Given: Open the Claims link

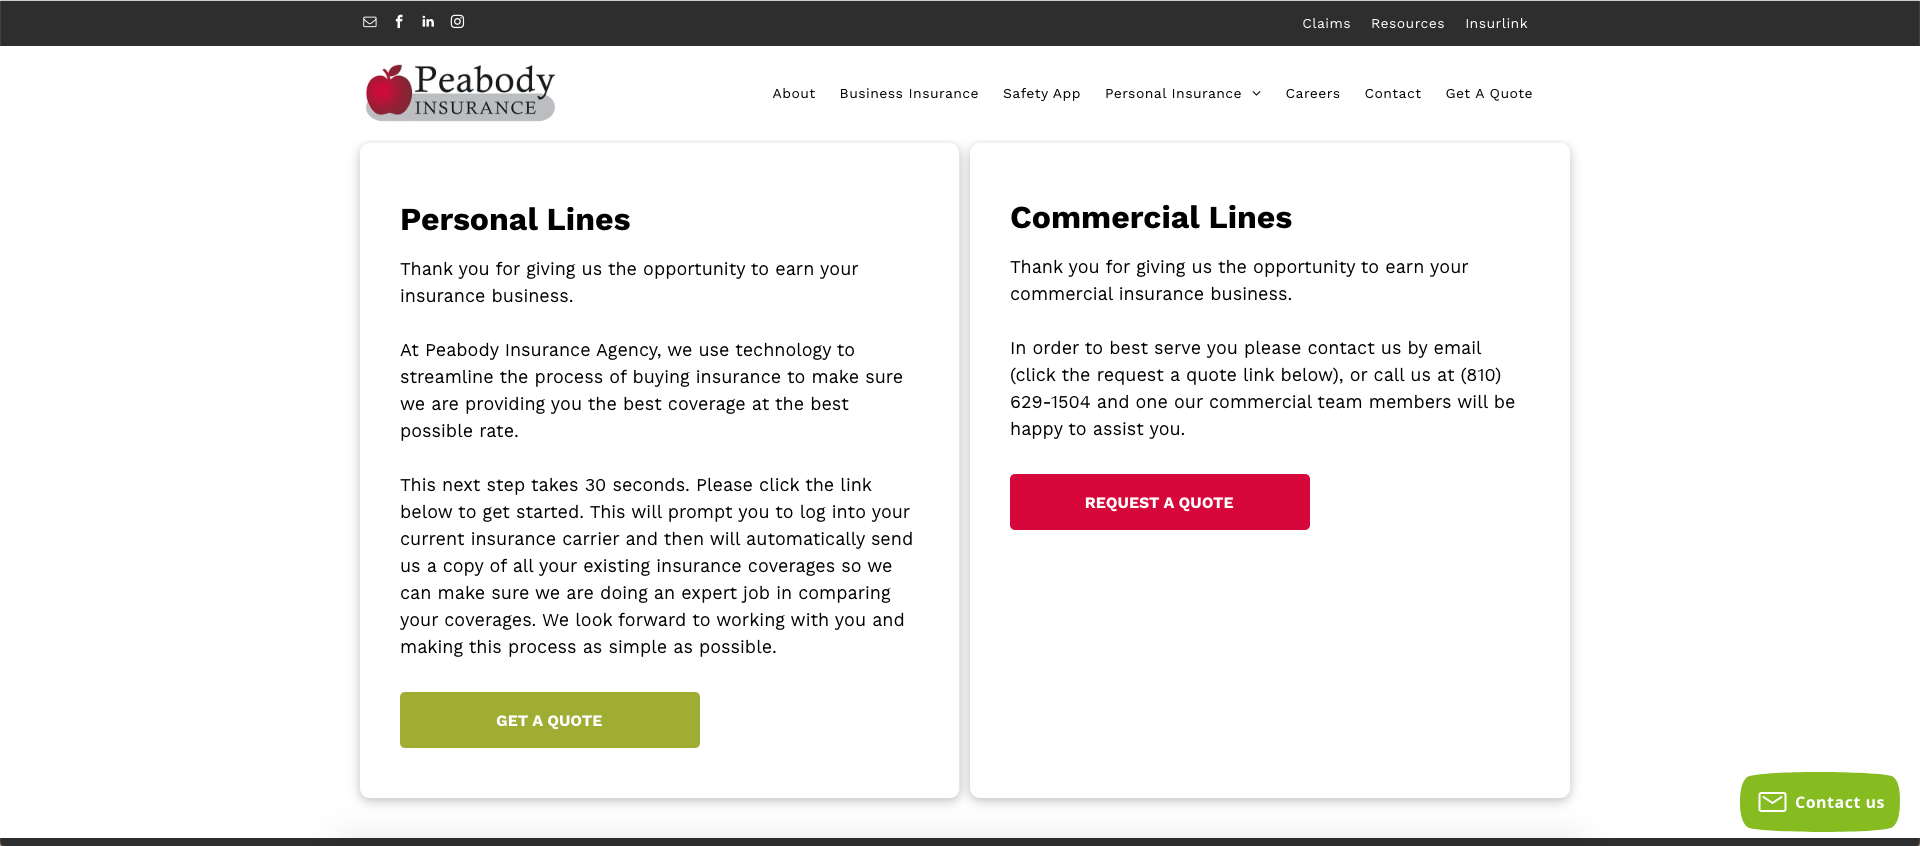Looking at the screenshot, I should [x=1326, y=24].
